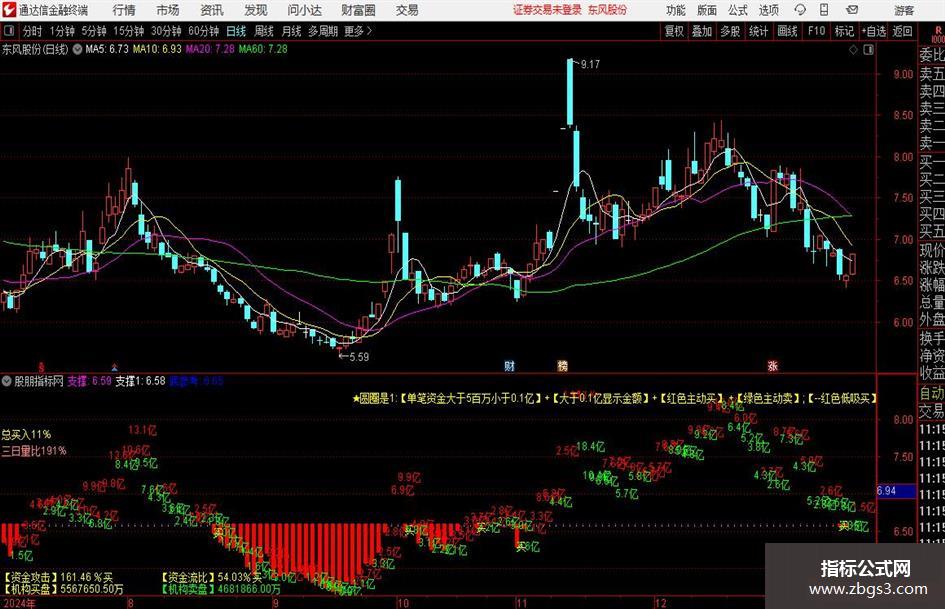Open the 多周期 multi-period view
Screen dimensions: 945x609
(x=323, y=31)
